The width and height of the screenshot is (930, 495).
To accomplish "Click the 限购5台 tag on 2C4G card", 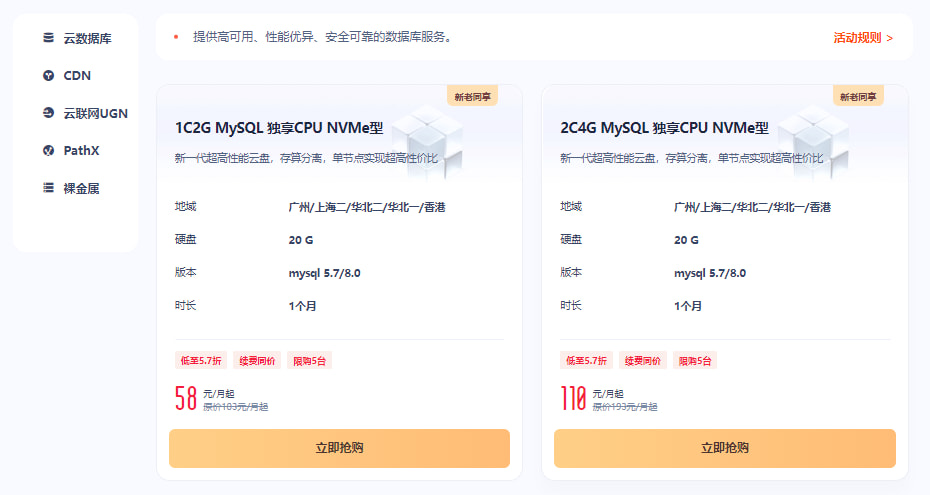I will 695,361.
